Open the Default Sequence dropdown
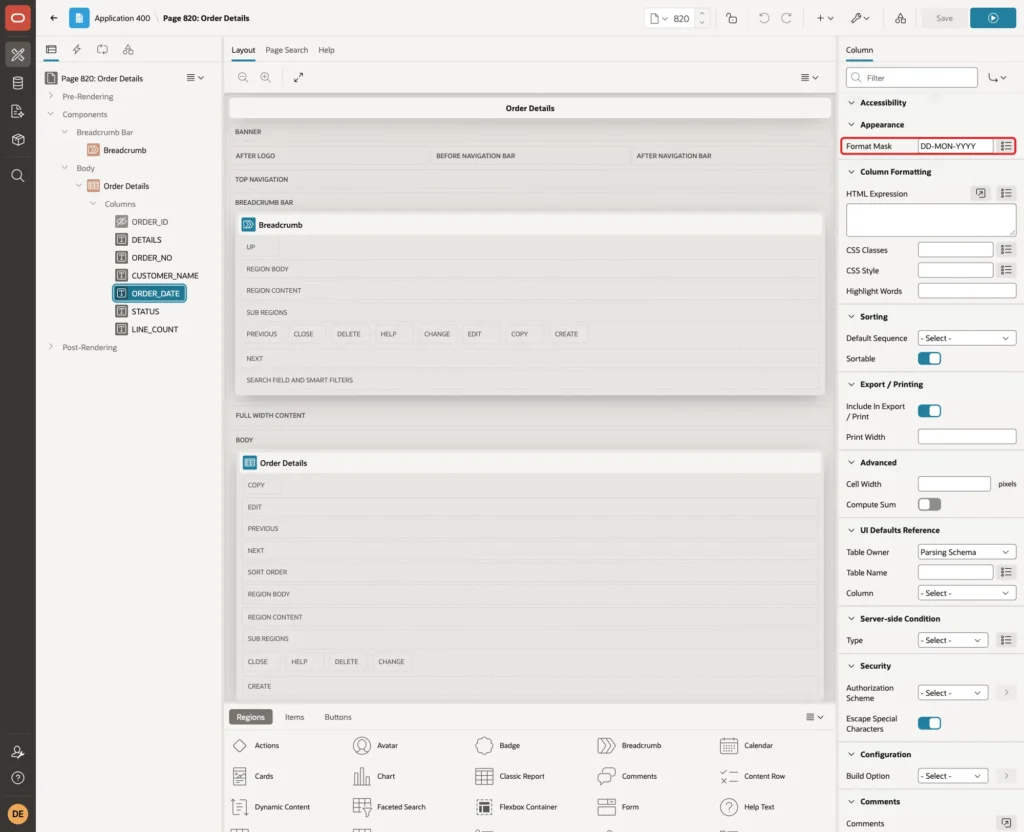The width and height of the screenshot is (1024, 832). tap(966, 338)
